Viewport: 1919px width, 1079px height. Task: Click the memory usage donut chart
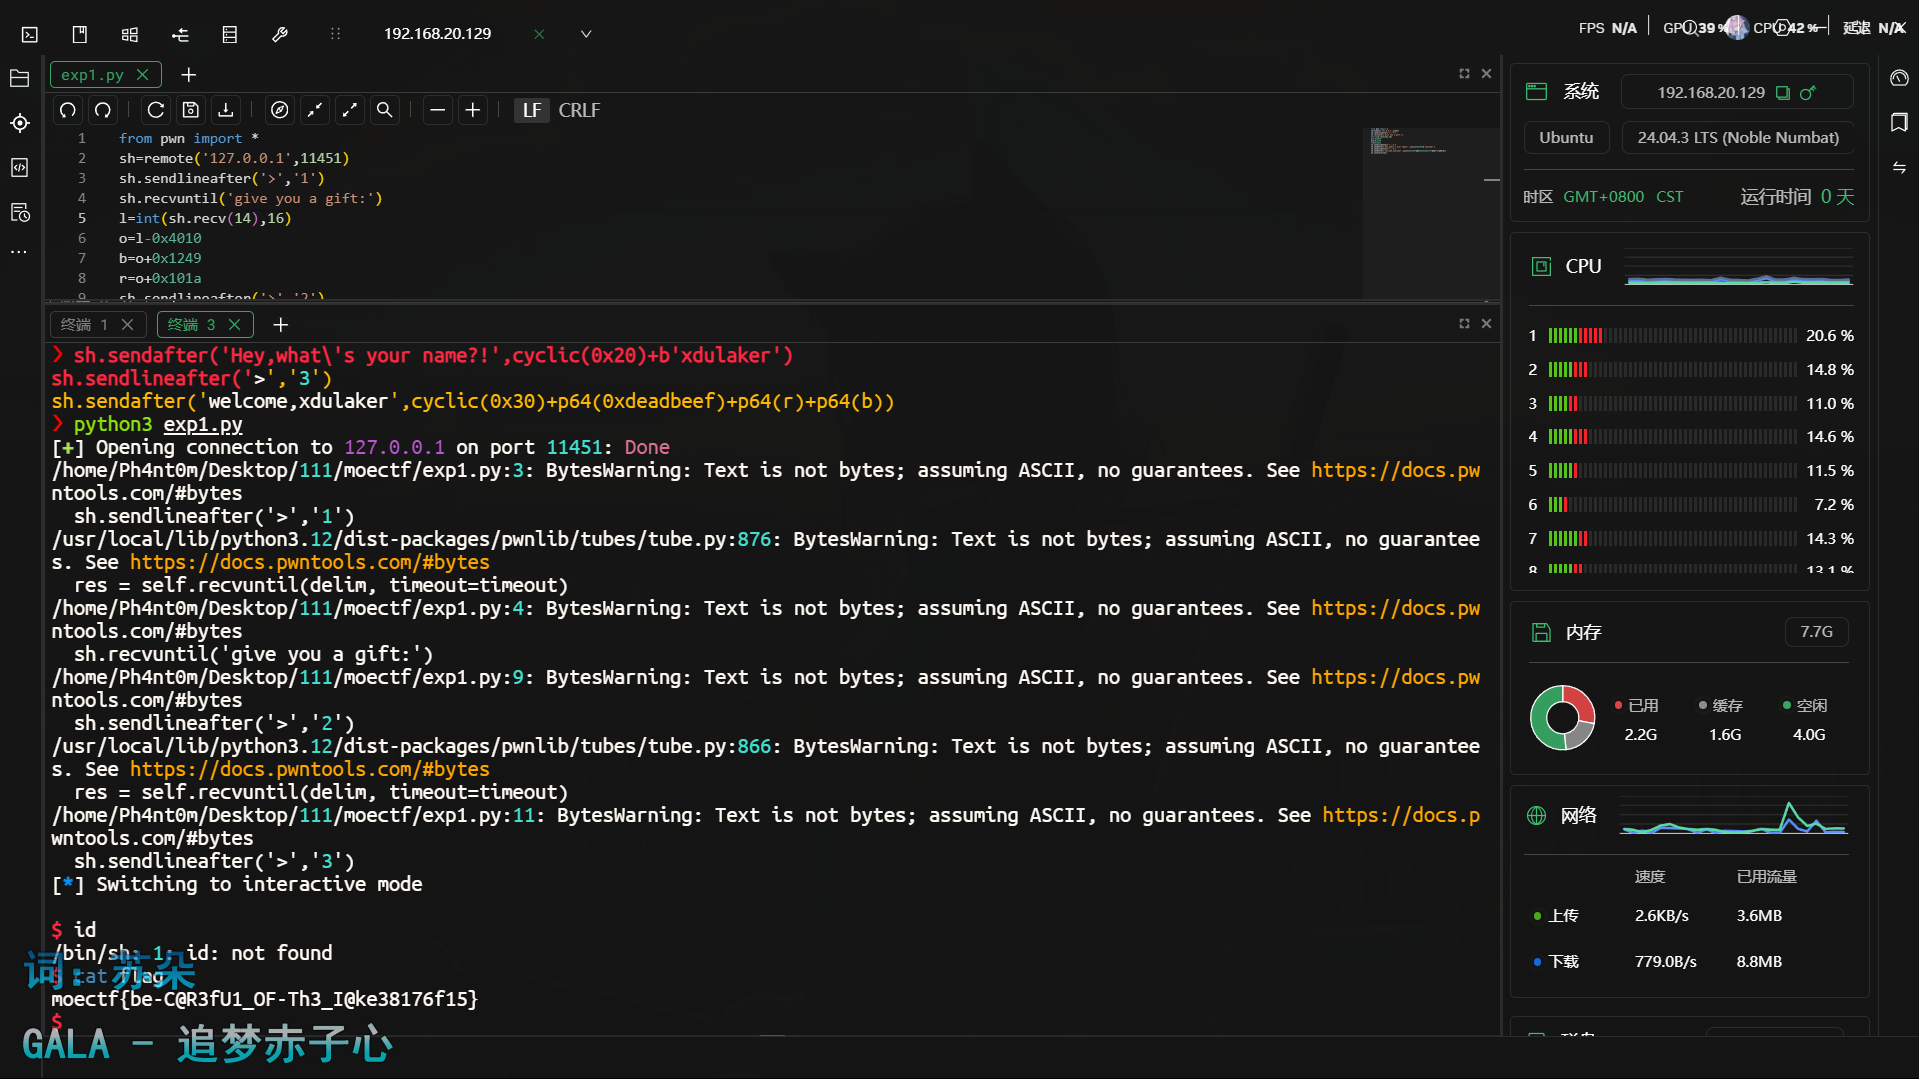coord(1562,717)
